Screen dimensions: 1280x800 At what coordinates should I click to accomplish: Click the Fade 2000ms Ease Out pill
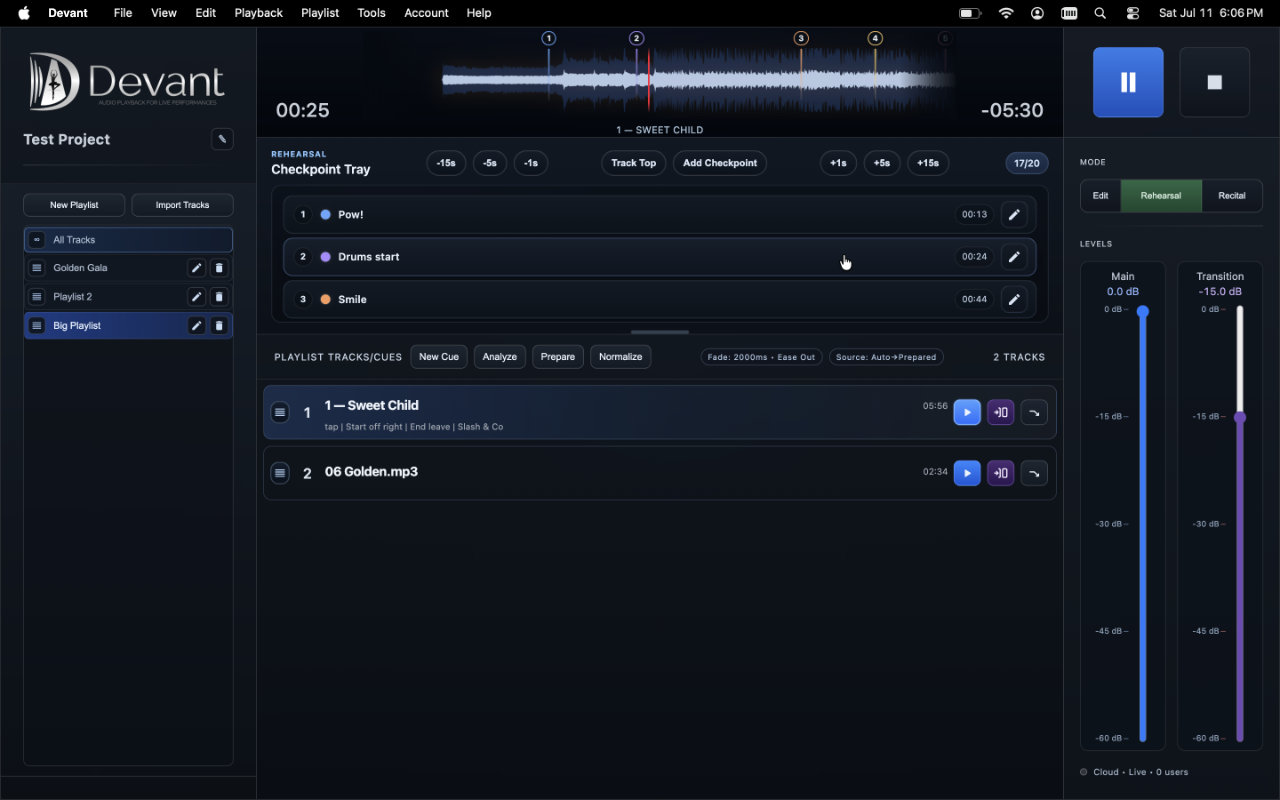tap(761, 357)
